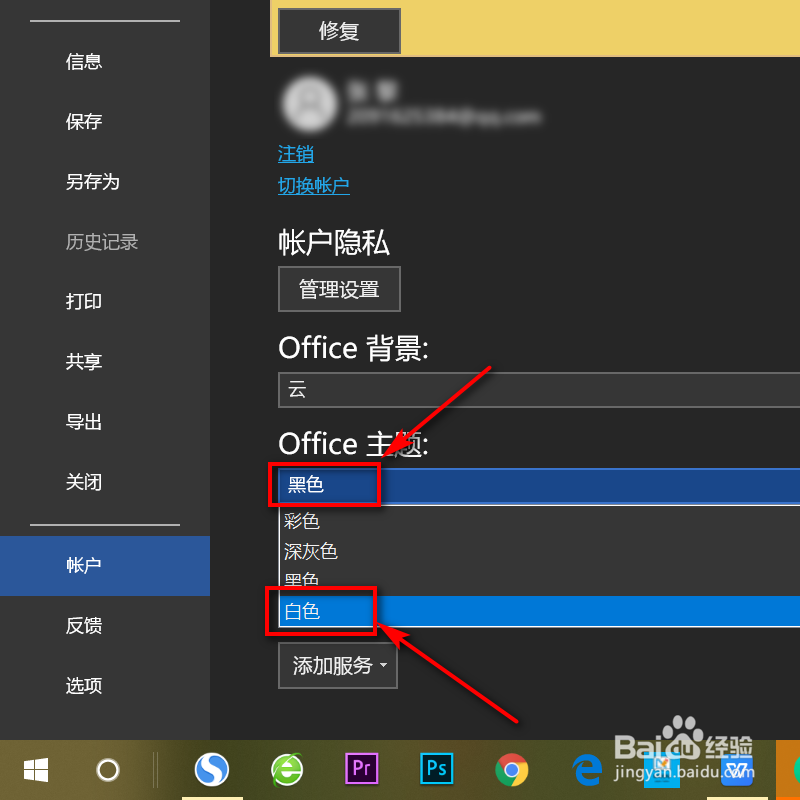800x800 pixels.
Task: Open Microsoft Edge from the taskbar
Action: point(586,769)
